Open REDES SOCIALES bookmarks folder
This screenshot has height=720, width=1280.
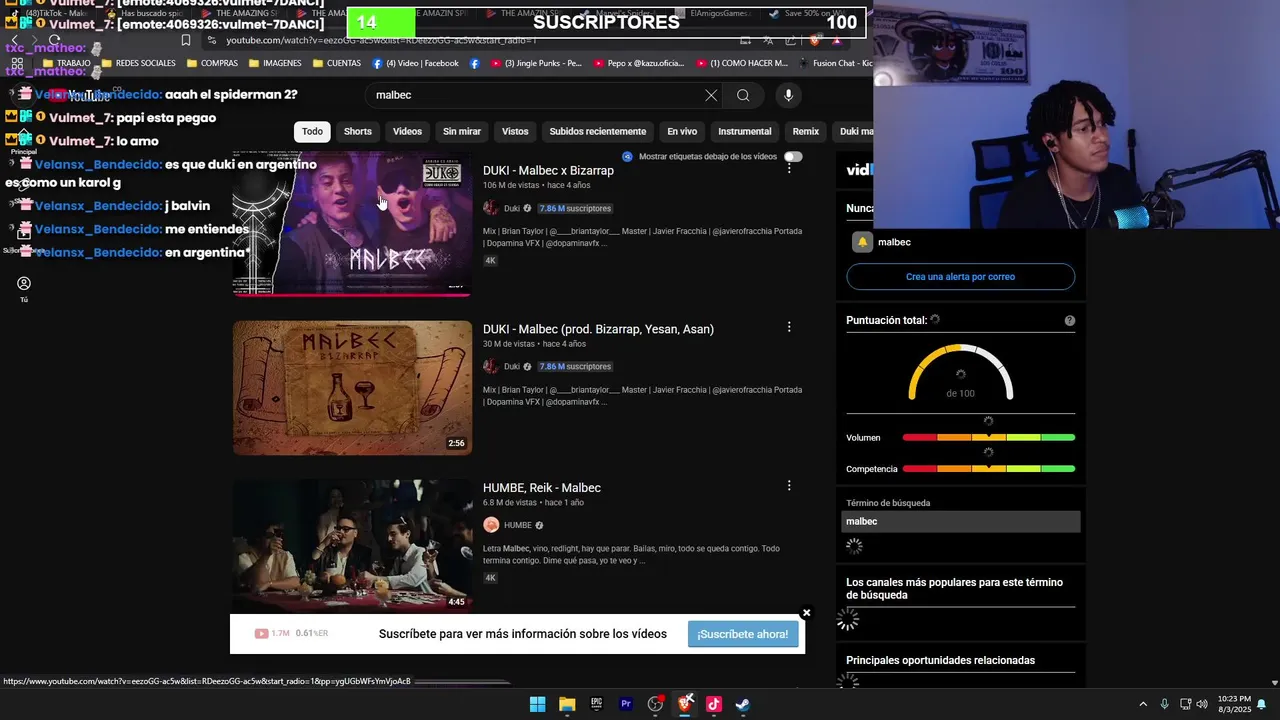[x=138, y=63]
